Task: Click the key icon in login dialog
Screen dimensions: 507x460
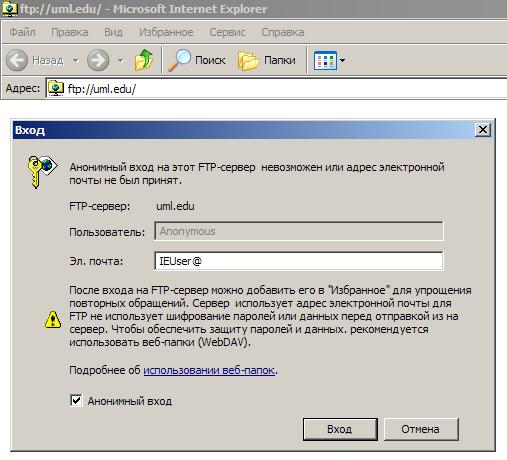Action: tap(42, 171)
